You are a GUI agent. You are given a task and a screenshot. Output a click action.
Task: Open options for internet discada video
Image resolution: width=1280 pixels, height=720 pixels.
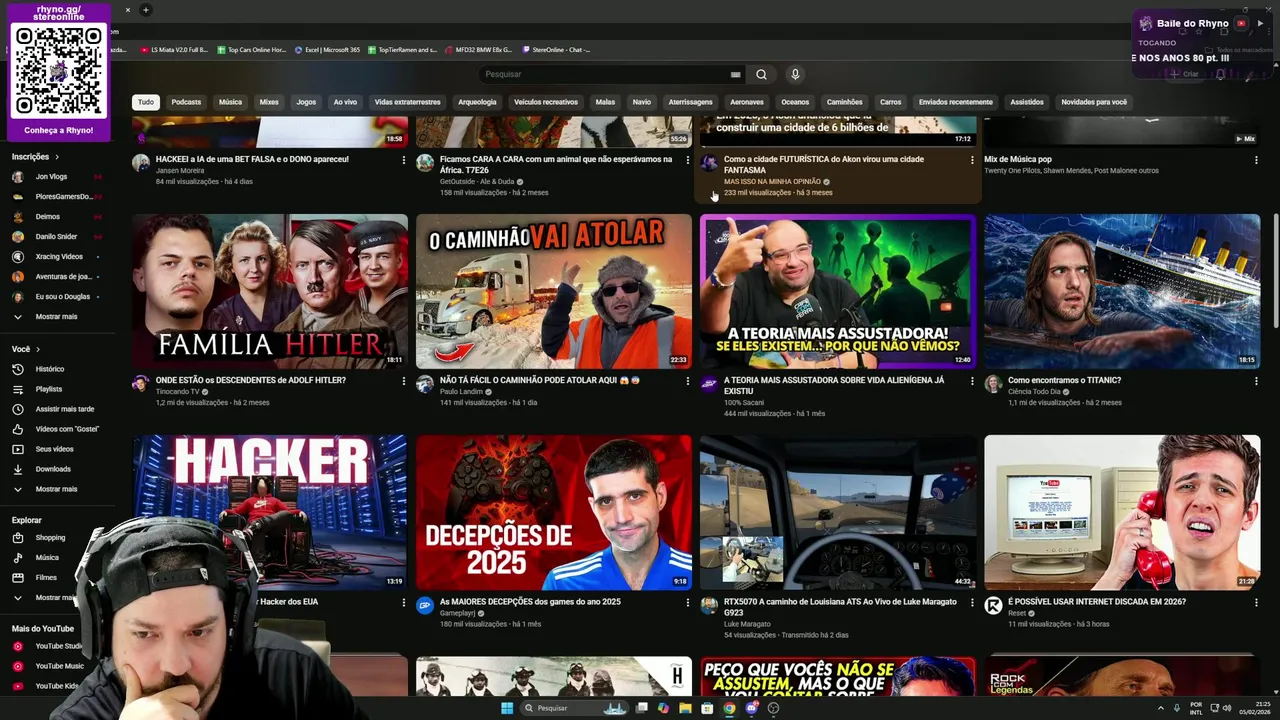click(1256, 603)
